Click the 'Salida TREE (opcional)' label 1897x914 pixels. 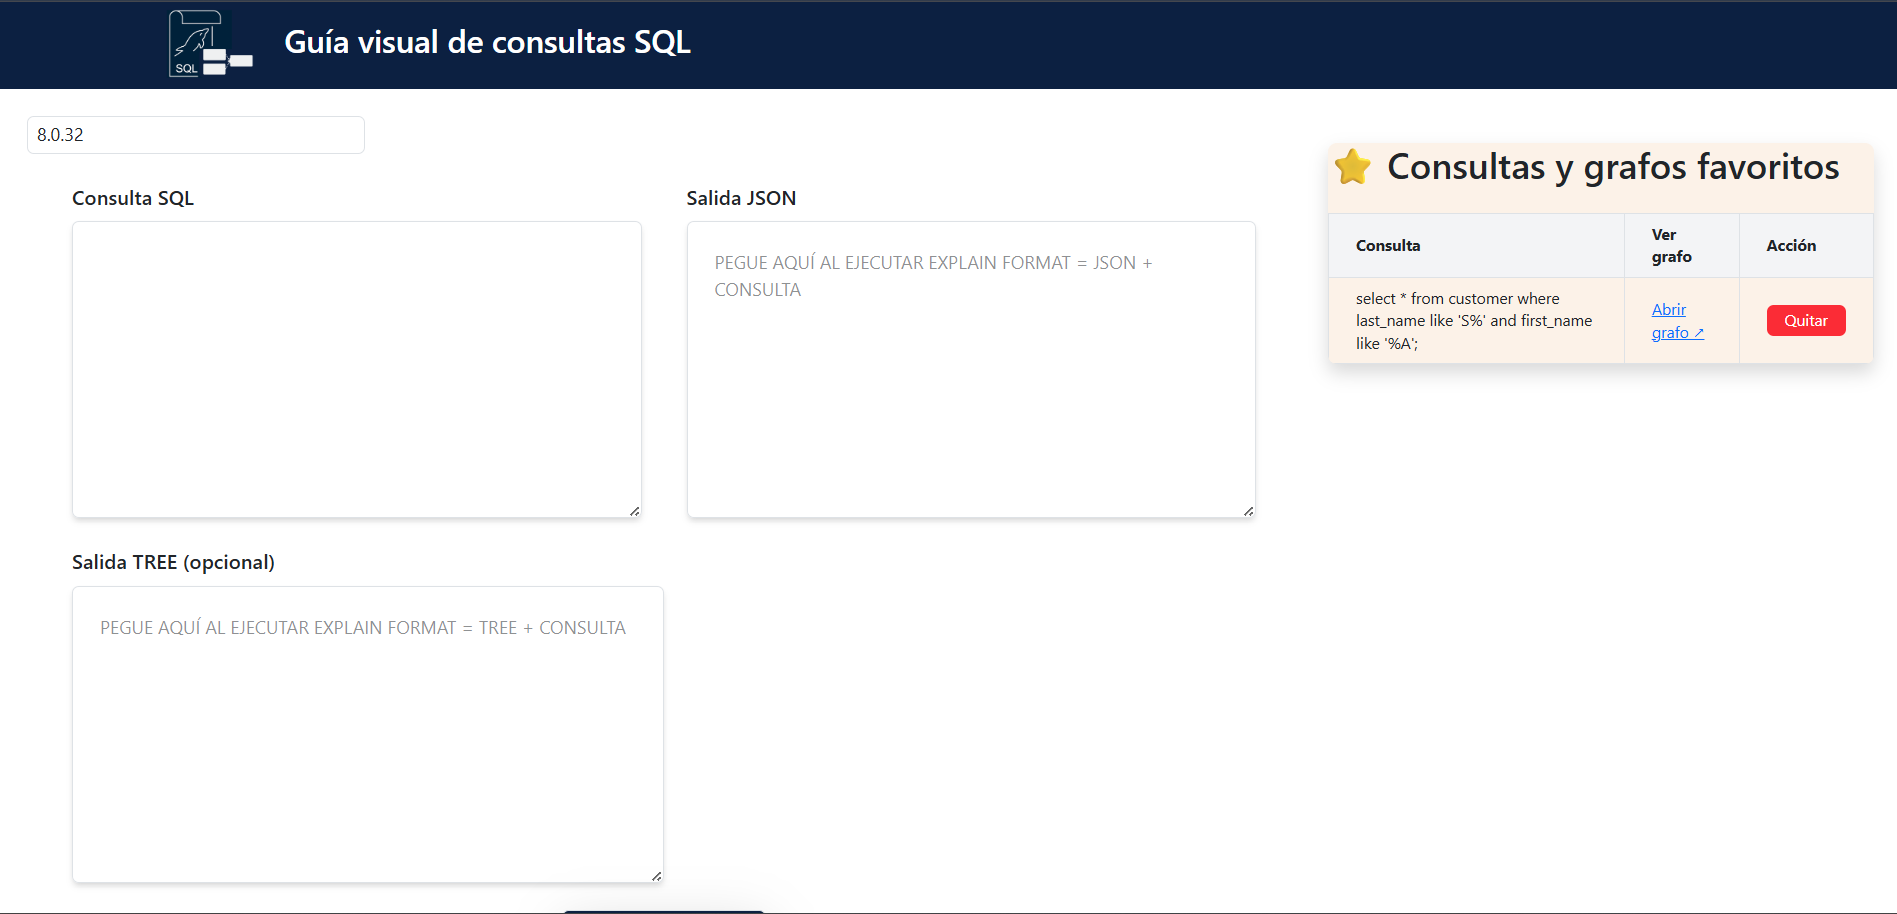[172, 562]
